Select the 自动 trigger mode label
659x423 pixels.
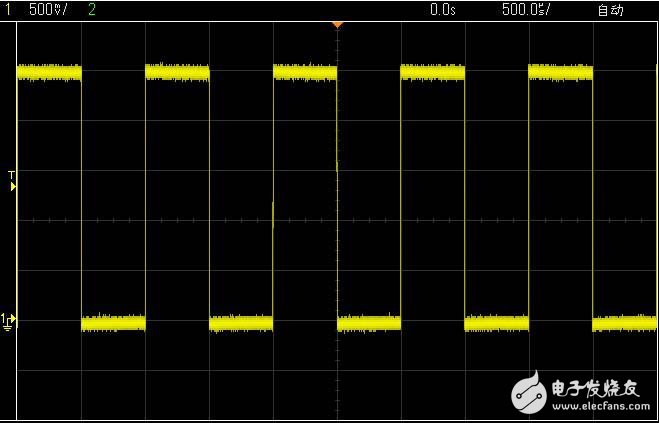609,10
